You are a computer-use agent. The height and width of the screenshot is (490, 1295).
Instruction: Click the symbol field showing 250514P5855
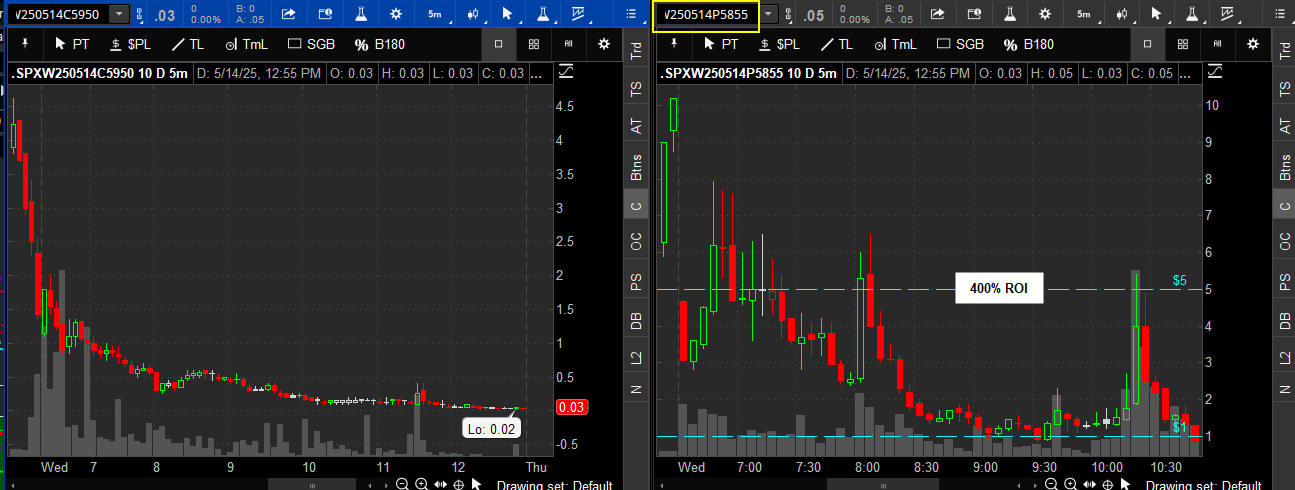pos(704,14)
